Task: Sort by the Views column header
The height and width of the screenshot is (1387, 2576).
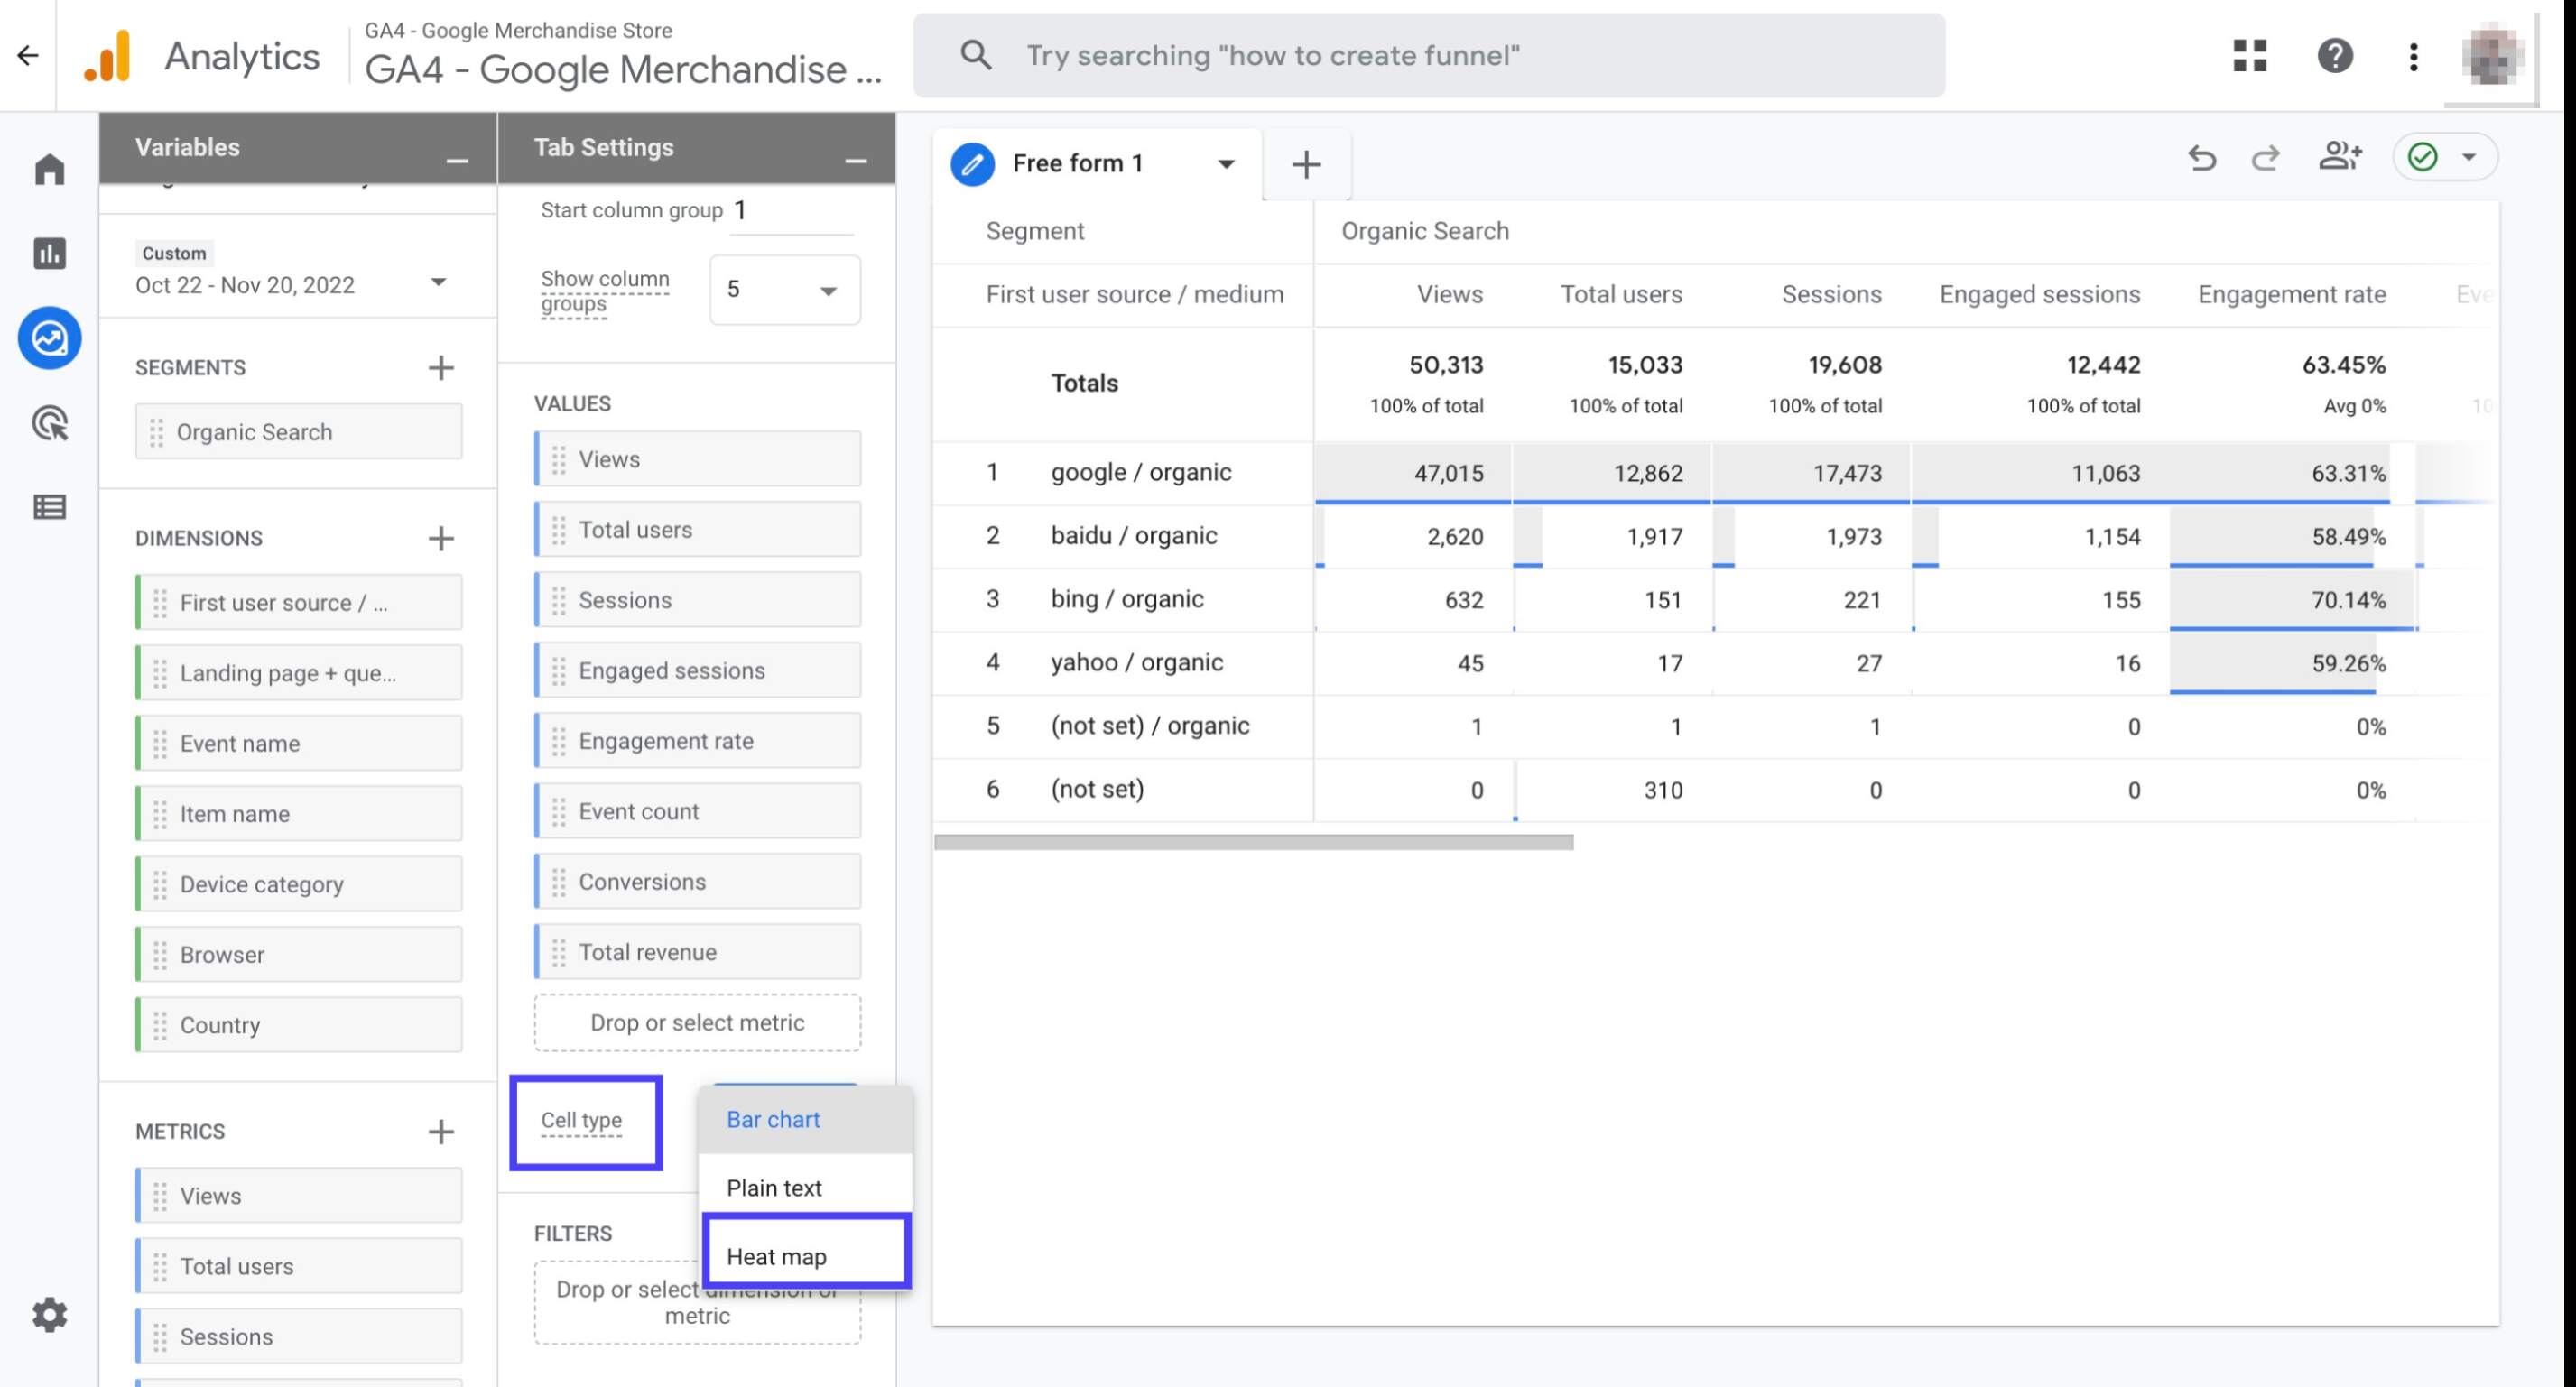Action: click(x=1449, y=295)
